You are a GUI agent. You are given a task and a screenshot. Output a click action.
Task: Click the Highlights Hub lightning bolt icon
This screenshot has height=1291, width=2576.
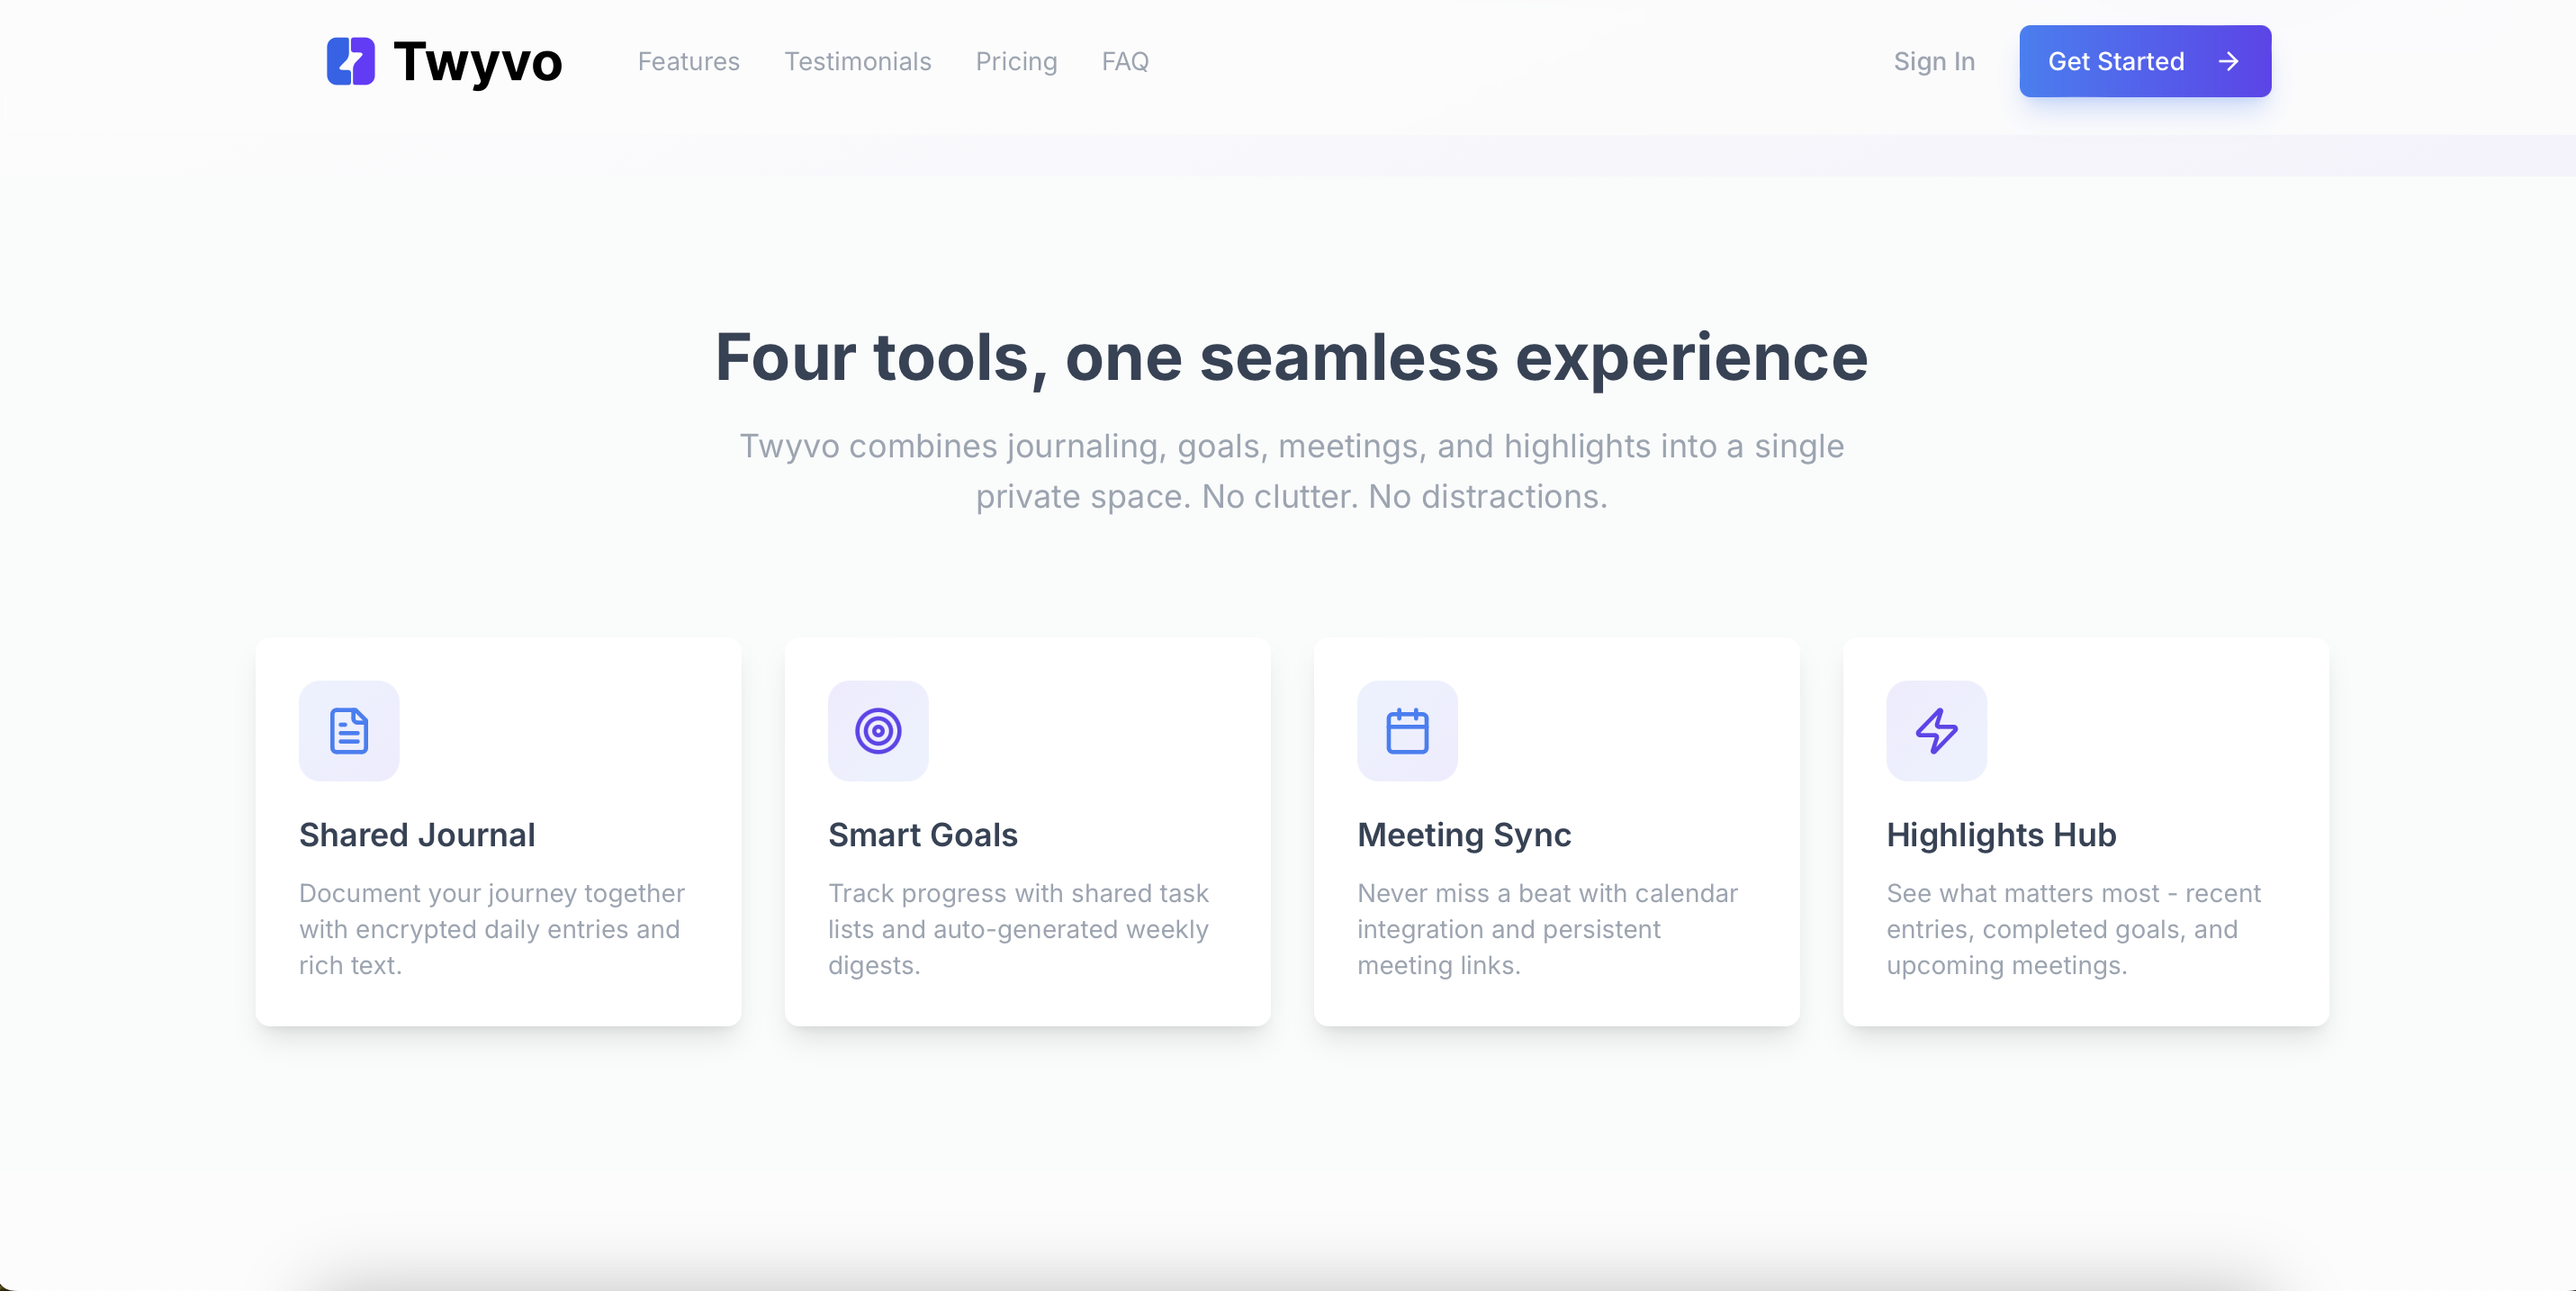pos(1936,731)
